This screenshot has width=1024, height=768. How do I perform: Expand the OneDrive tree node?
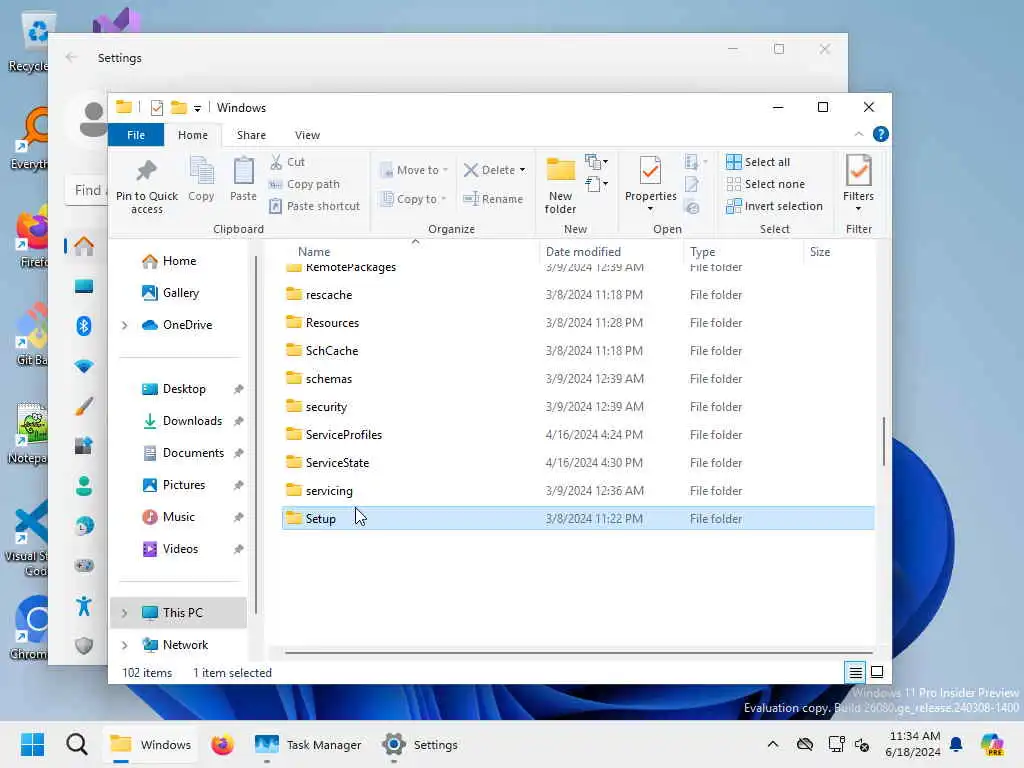[125, 325]
